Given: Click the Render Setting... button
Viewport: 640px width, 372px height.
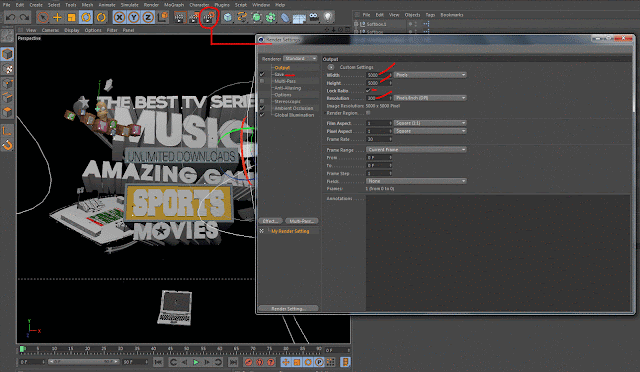Looking at the screenshot, I should click(x=288, y=308).
